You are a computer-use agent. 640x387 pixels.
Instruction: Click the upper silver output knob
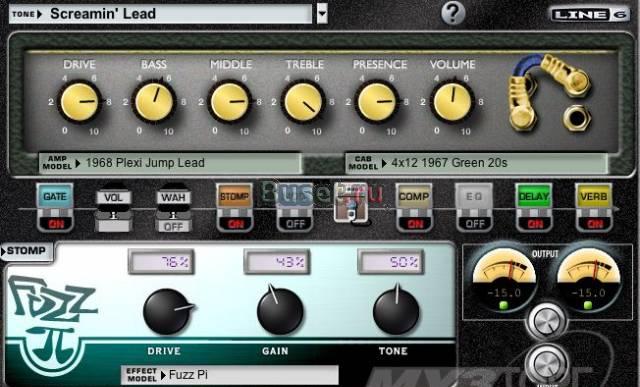click(547, 322)
